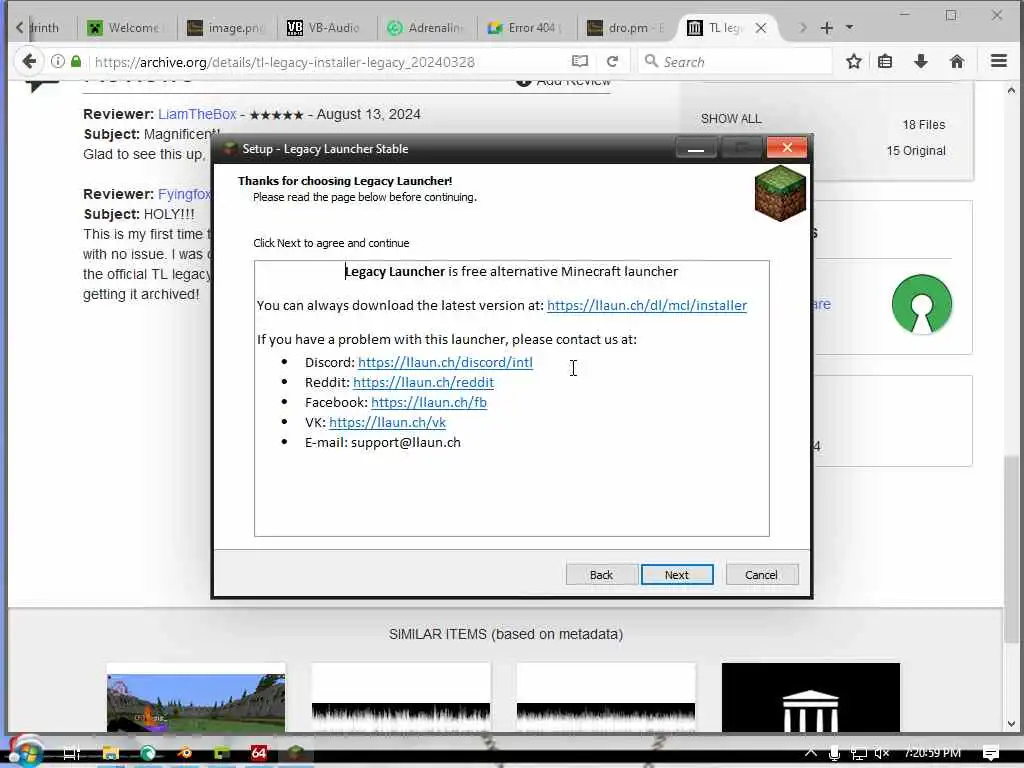The image size is (1024, 768).
Task: Open the red 64 taskbar app
Action: [259, 753]
